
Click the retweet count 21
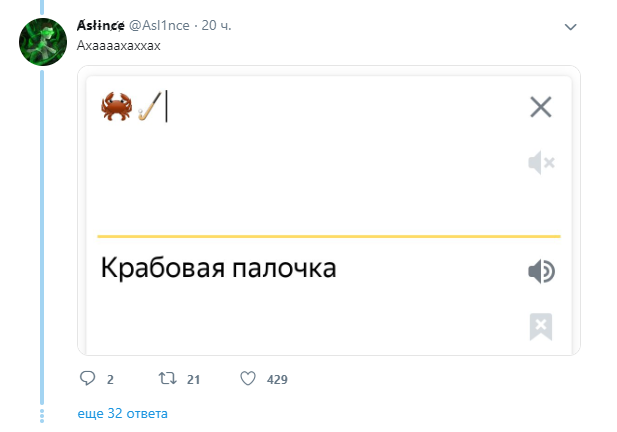[x=194, y=380]
